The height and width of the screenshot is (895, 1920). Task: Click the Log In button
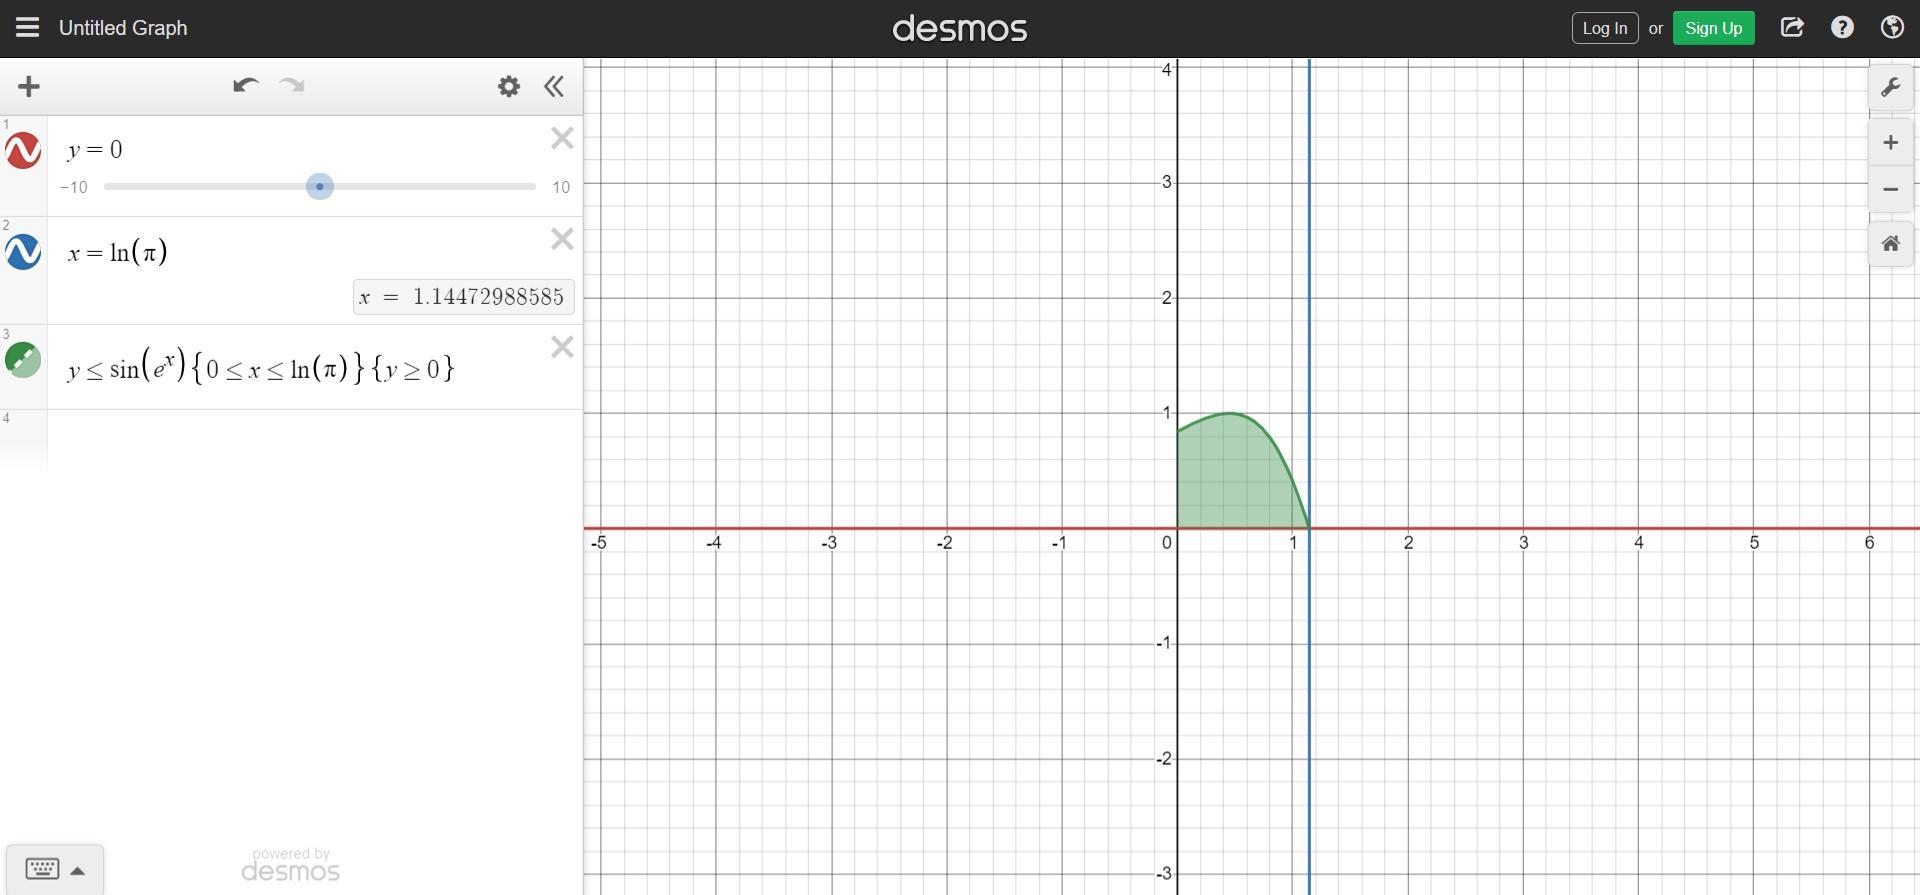click(1605, 28)
